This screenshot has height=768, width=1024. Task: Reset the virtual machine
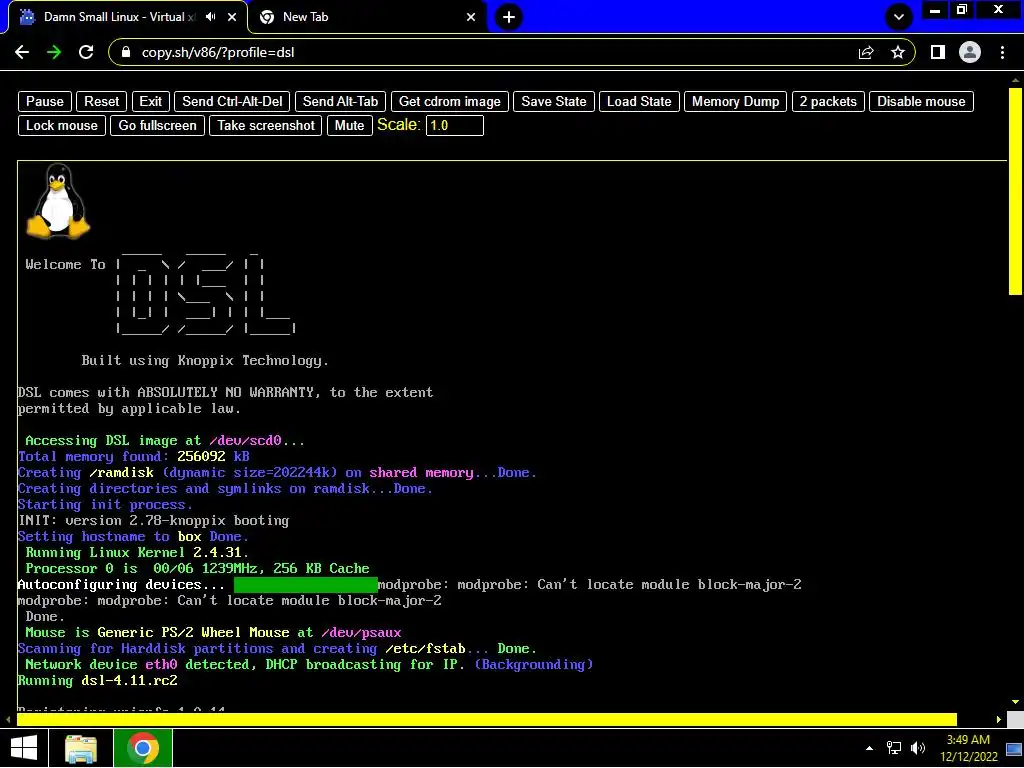point(101,101)
